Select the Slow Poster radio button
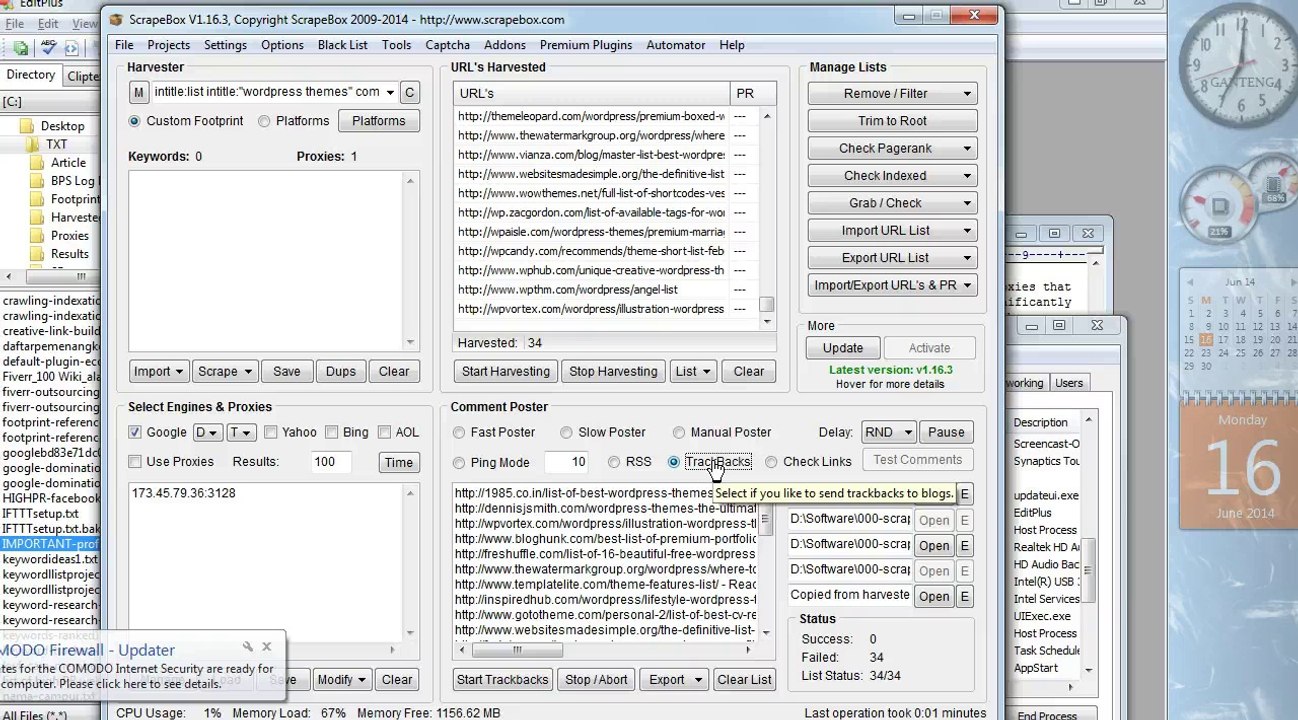This screenshot has height=720, width=1298. pyautogui.click(x=566, y=432)
